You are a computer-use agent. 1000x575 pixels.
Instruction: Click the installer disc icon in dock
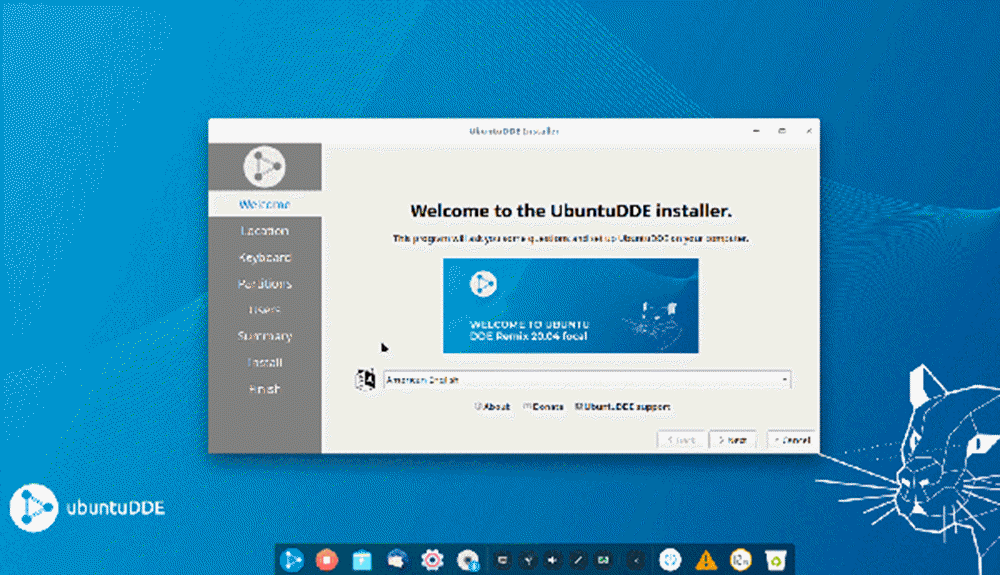467,560
